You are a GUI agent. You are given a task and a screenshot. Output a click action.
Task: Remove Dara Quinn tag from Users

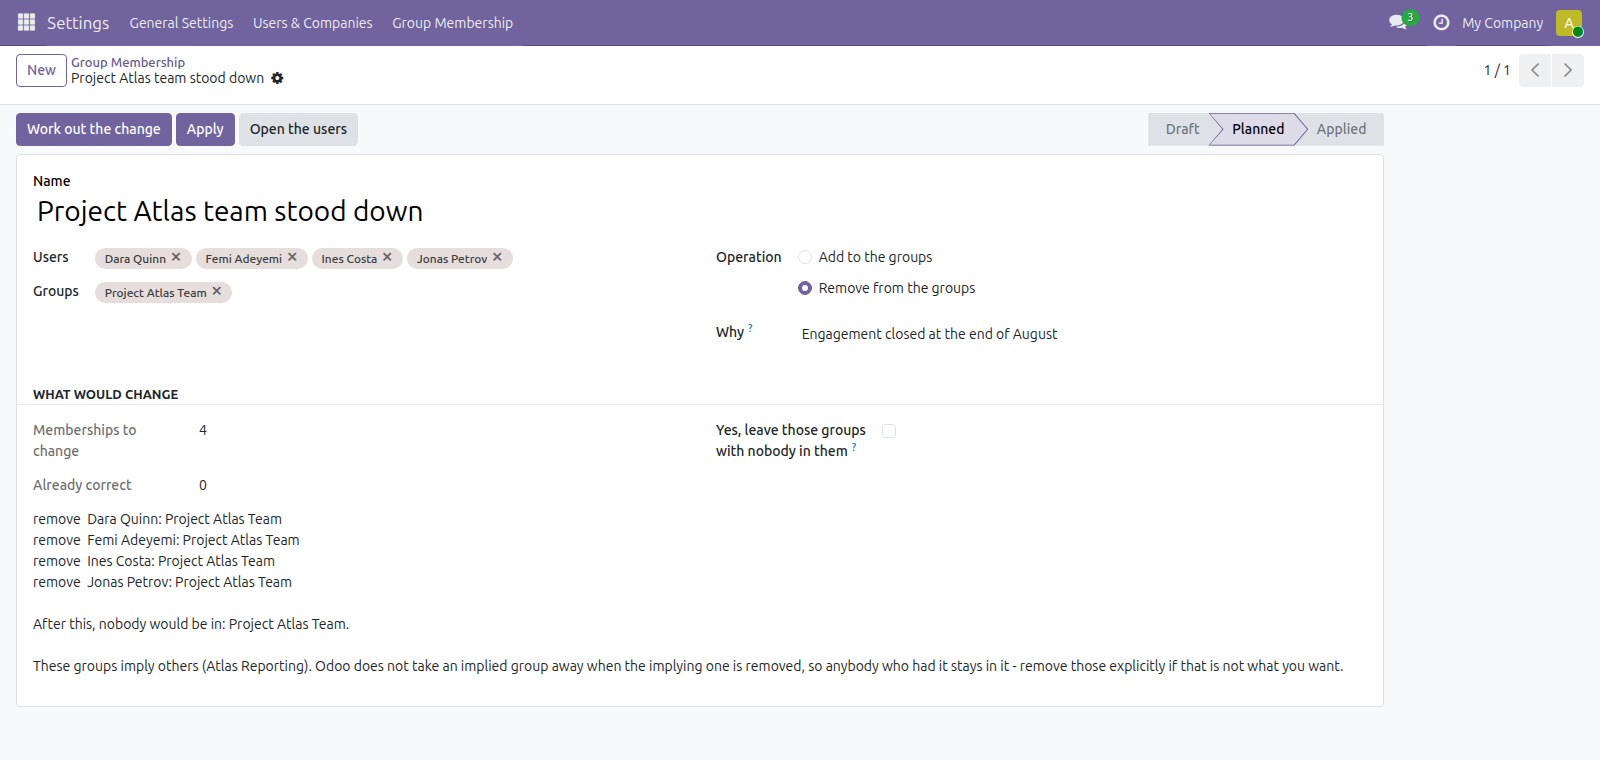(176, 257)
